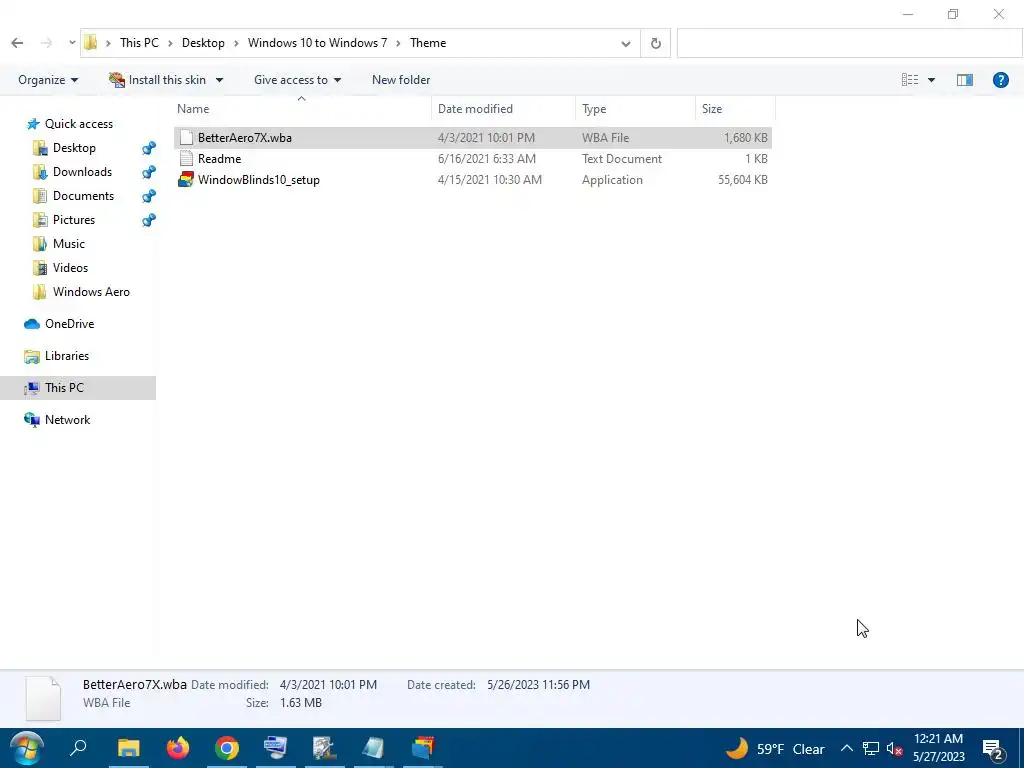Click the BetterAero7X.wba file icon

[x=186, y=138]
